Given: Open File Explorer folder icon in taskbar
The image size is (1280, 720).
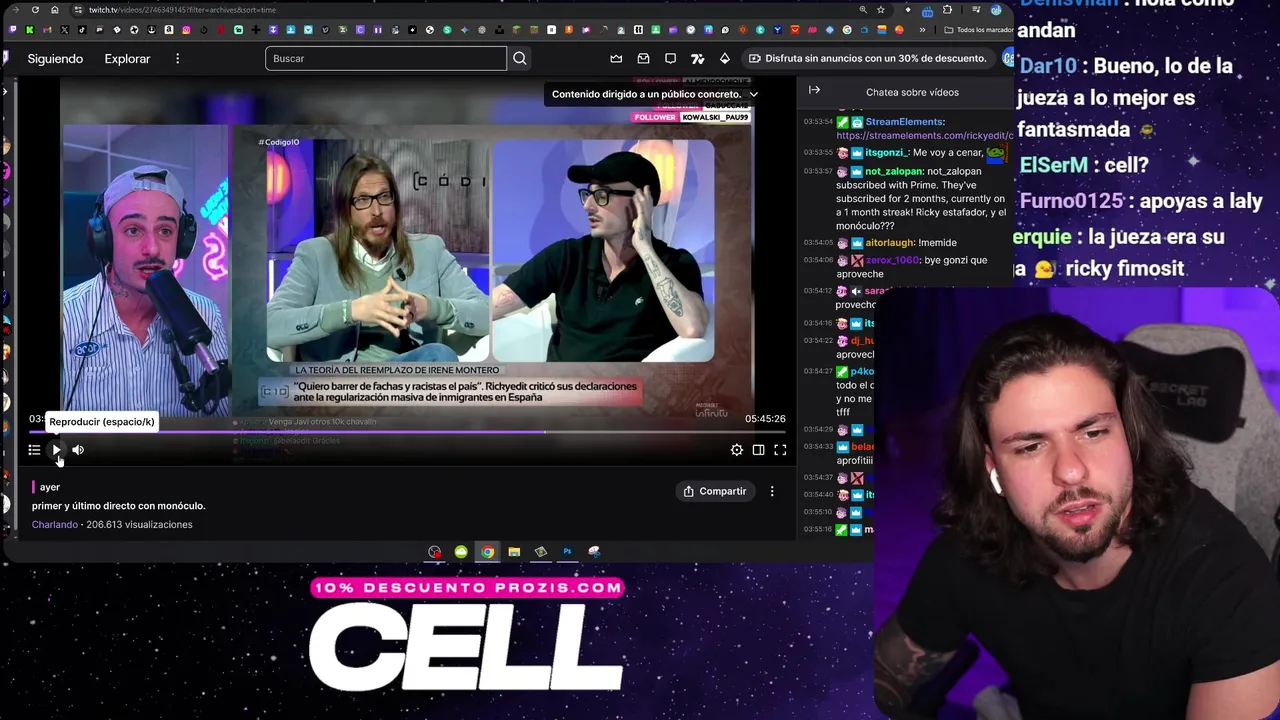Looking at the screenshot, I should (514, 552).
